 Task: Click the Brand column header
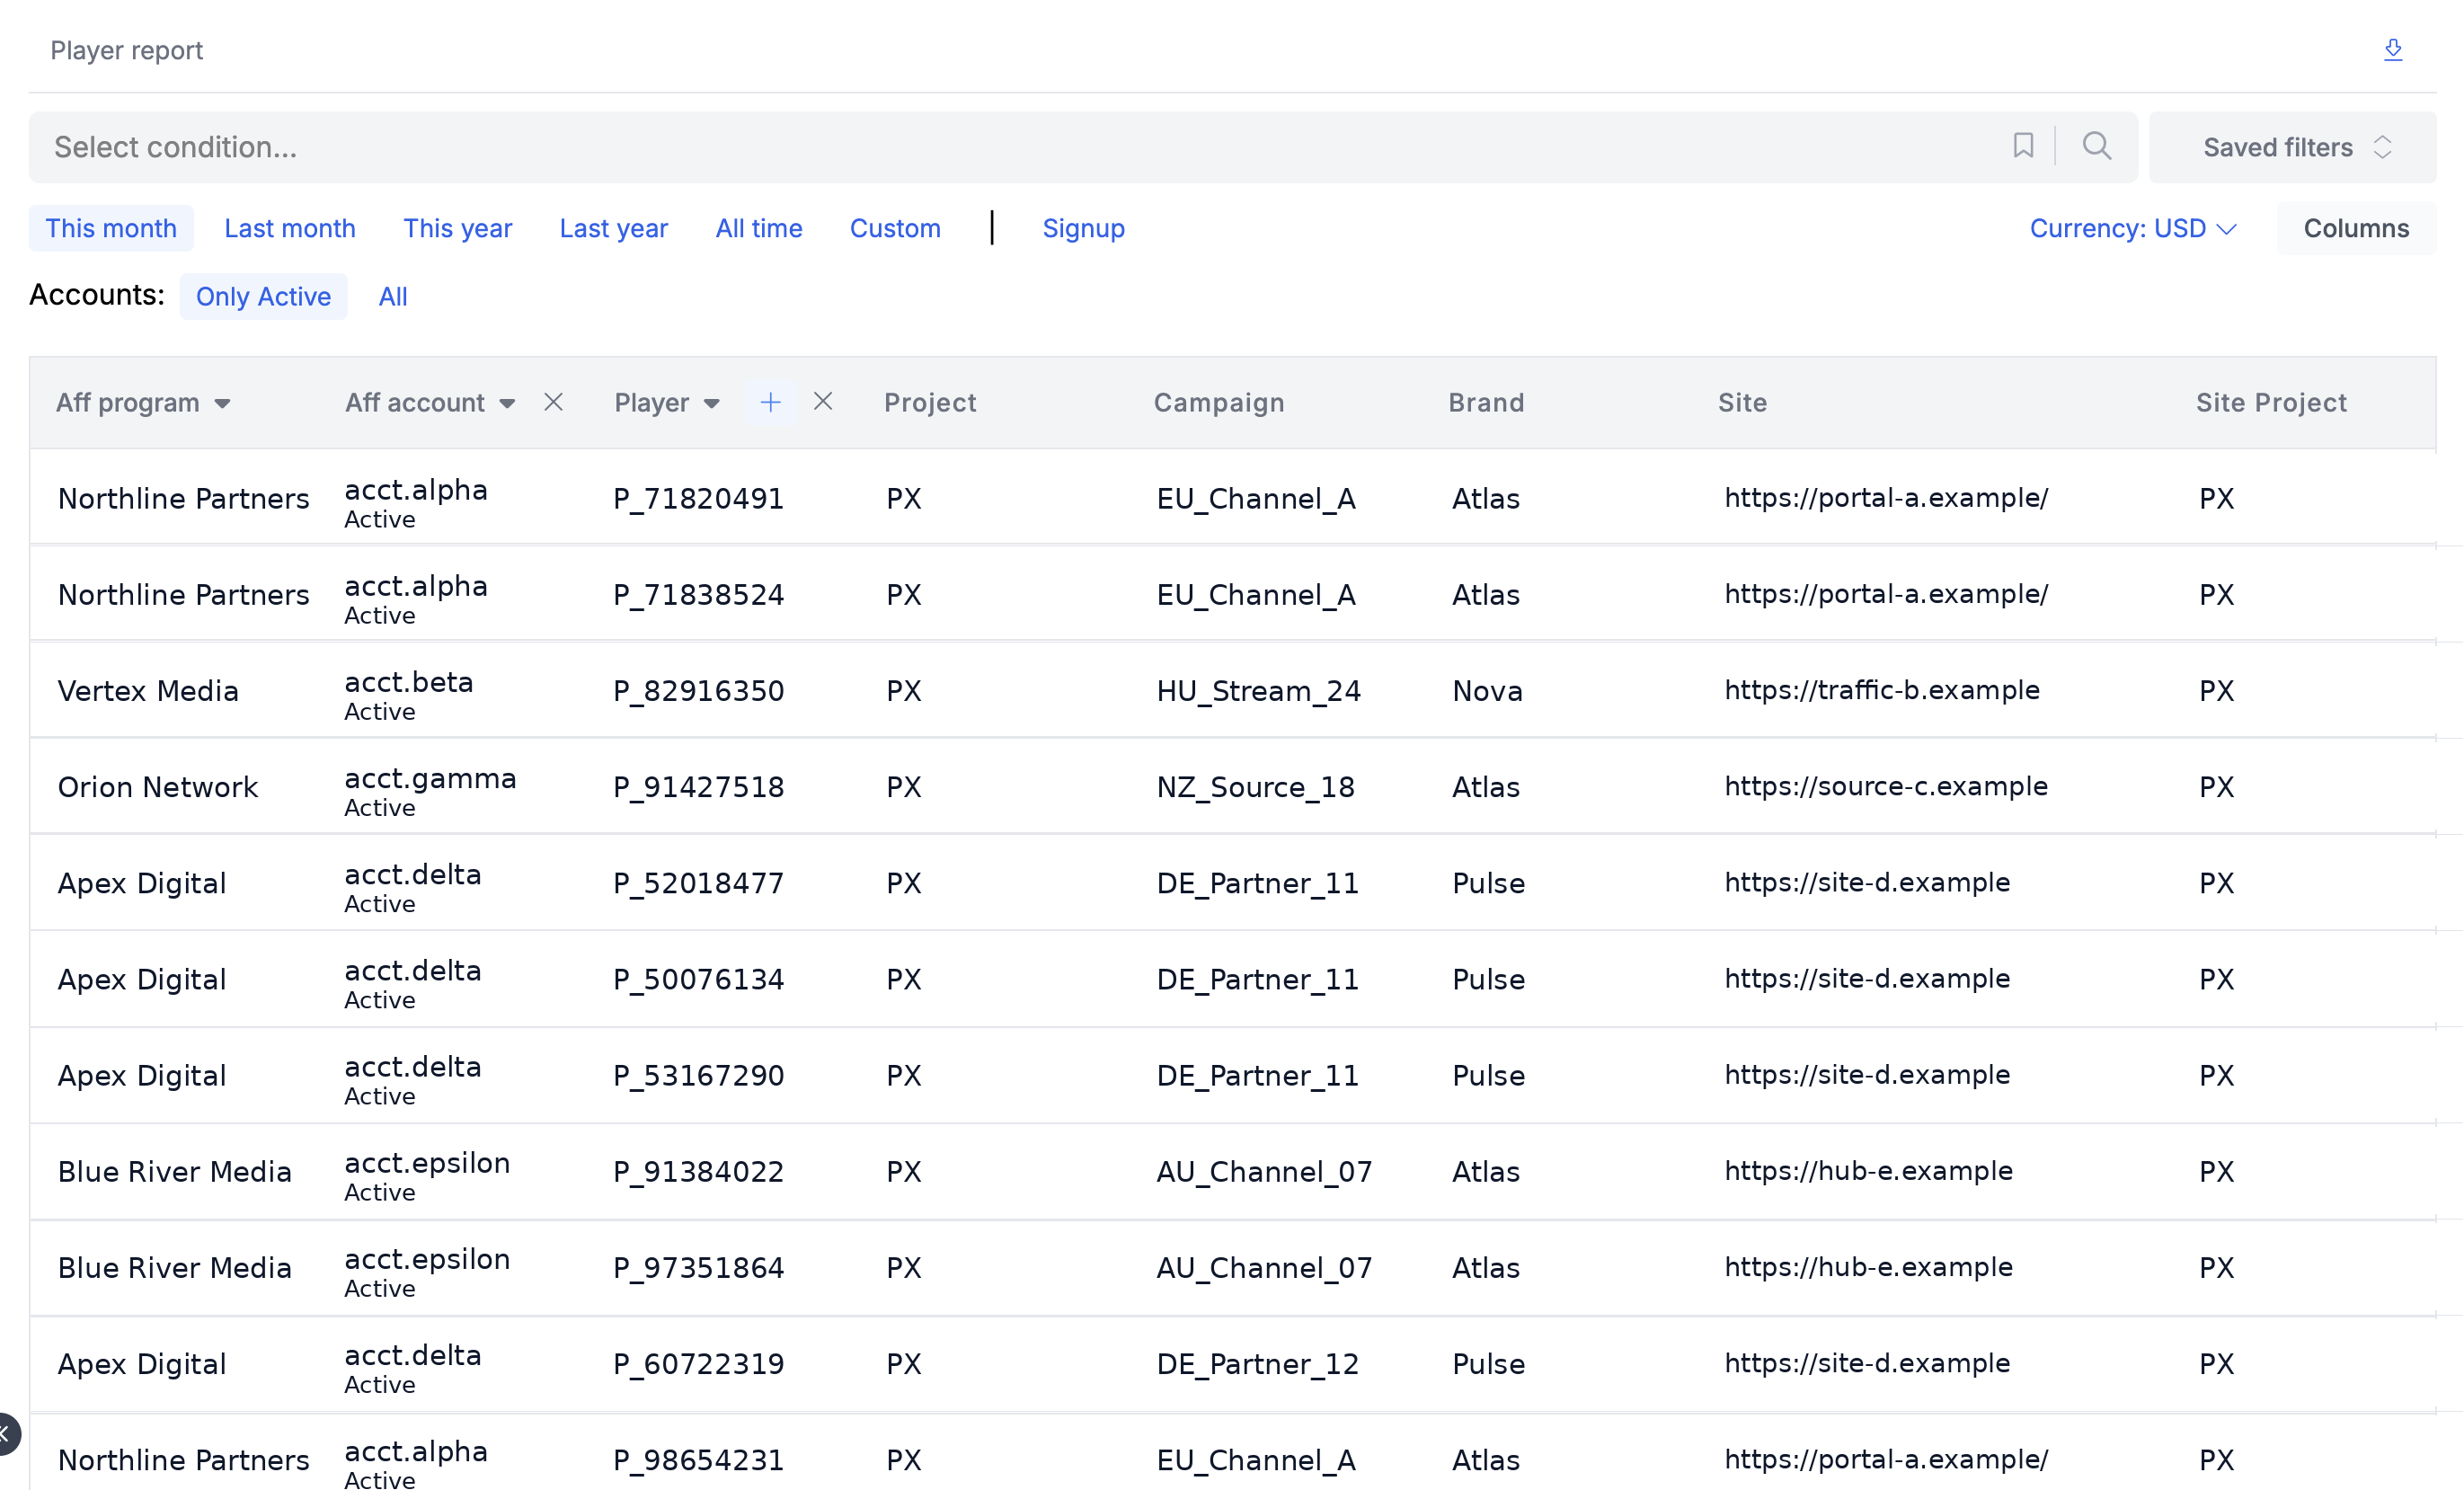(x=1486, y=402)
